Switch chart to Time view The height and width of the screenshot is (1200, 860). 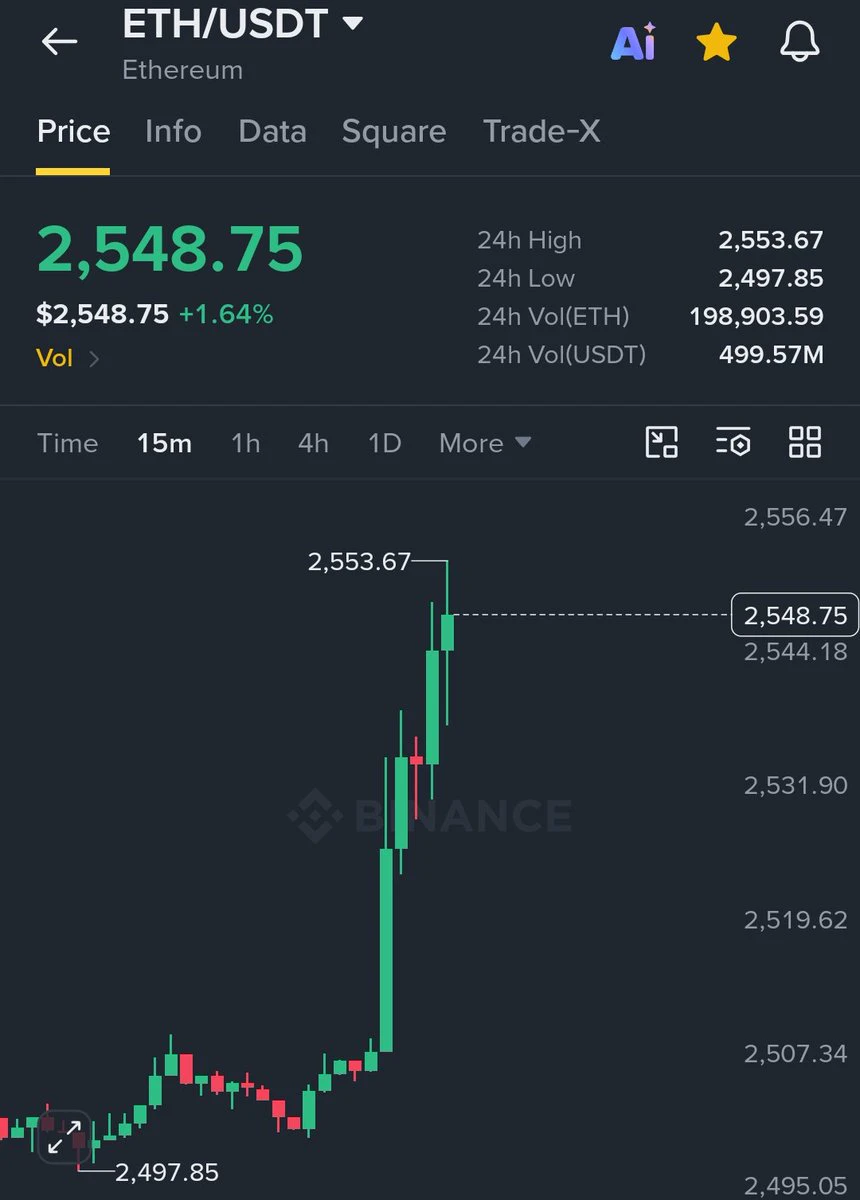click(x=67, y=443)
